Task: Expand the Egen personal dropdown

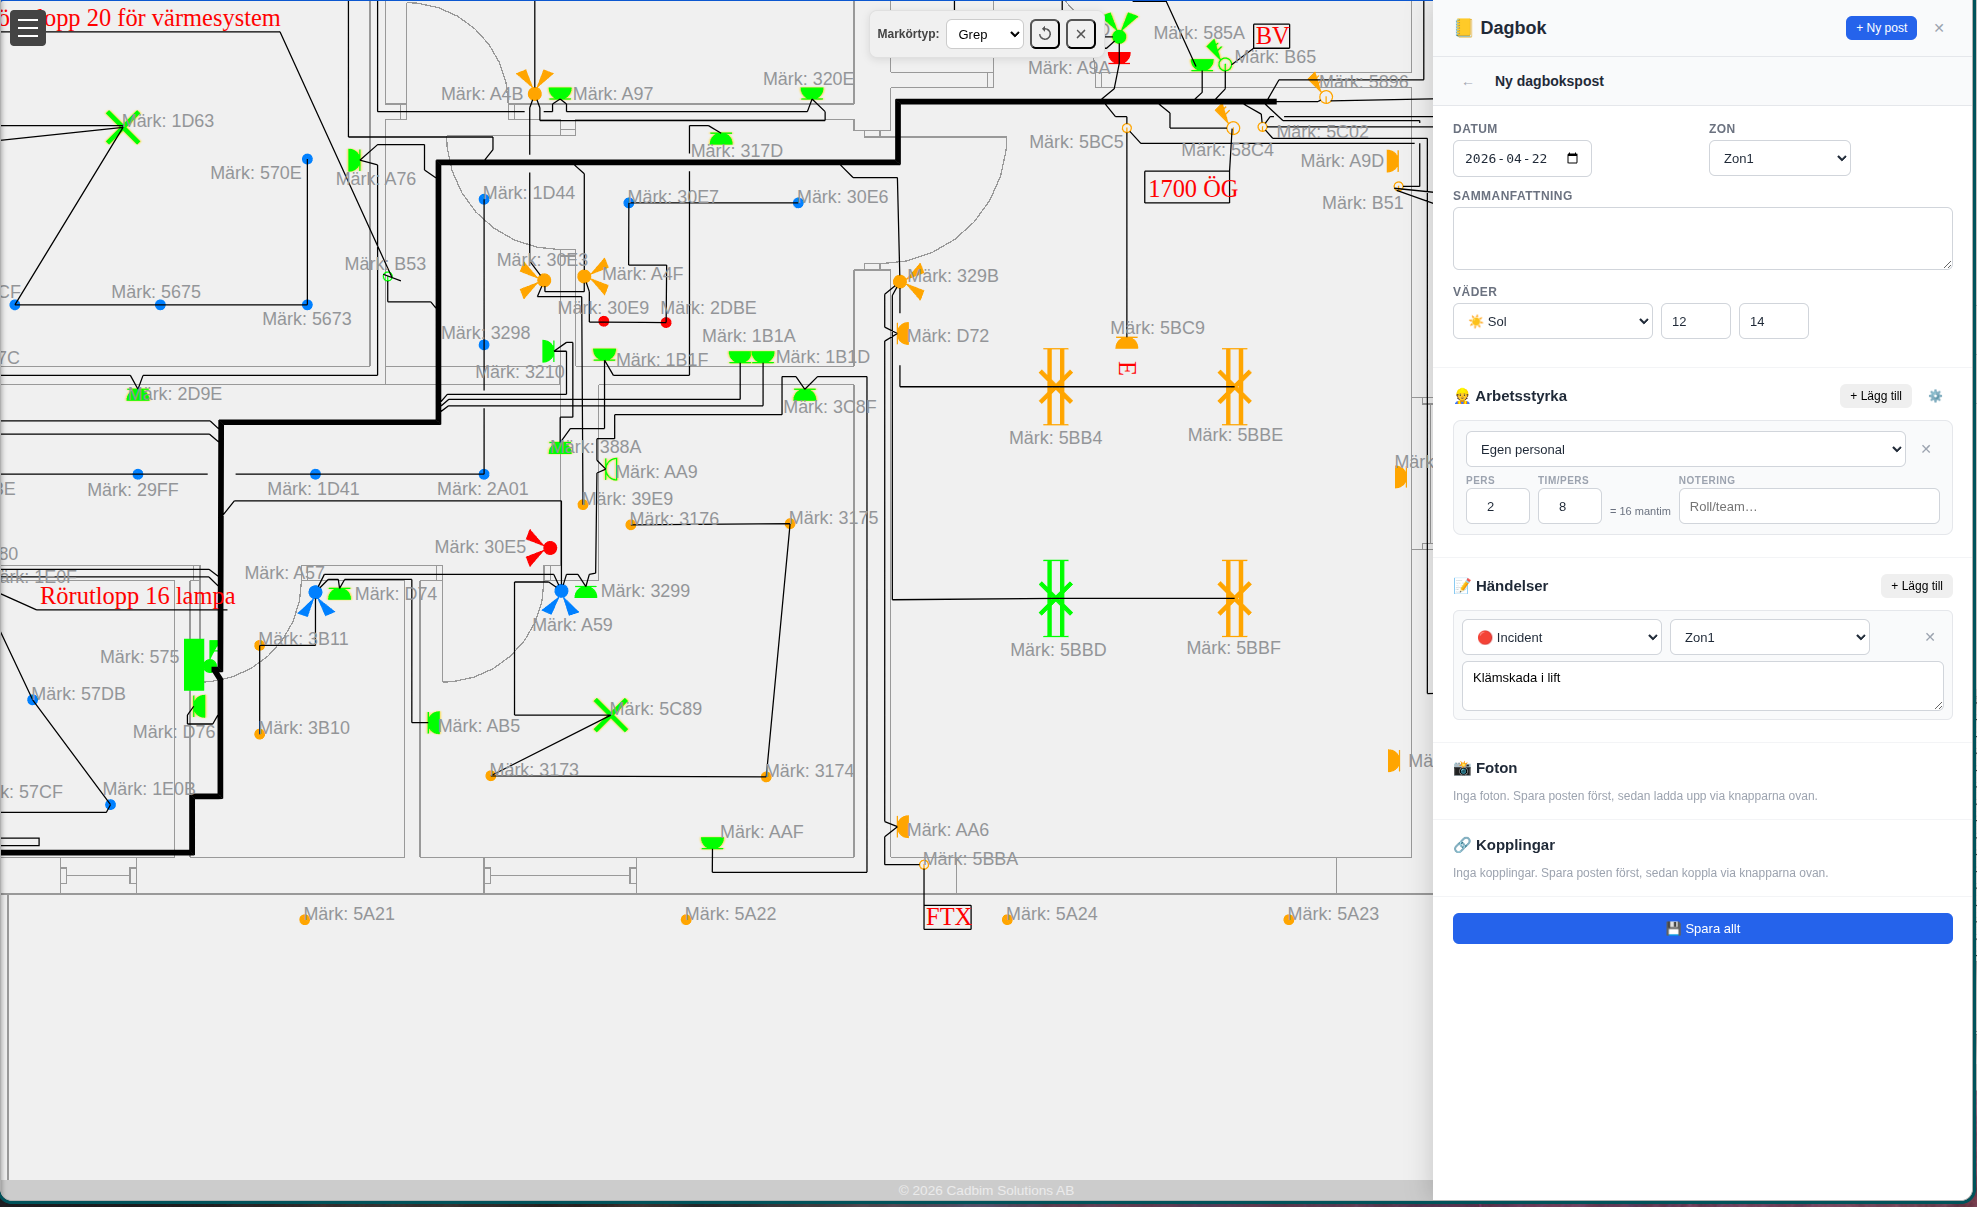Action: pos(1685,449)
